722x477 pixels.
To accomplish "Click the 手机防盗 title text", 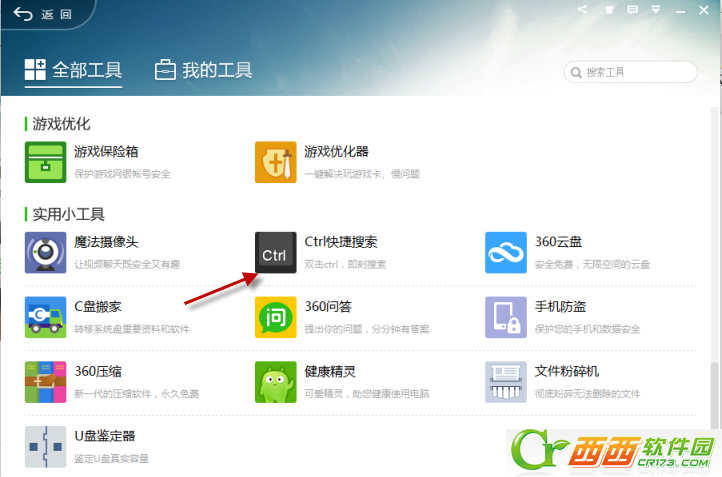I will [x=560, y=307].
